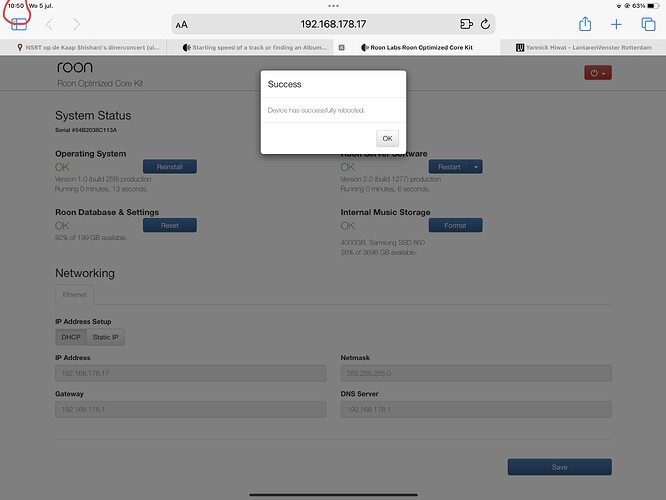The width and height of the screenshot is (666, 500).
Task: Select the address bar showing 192.168.178.17
Action: [x=333, y=24]
